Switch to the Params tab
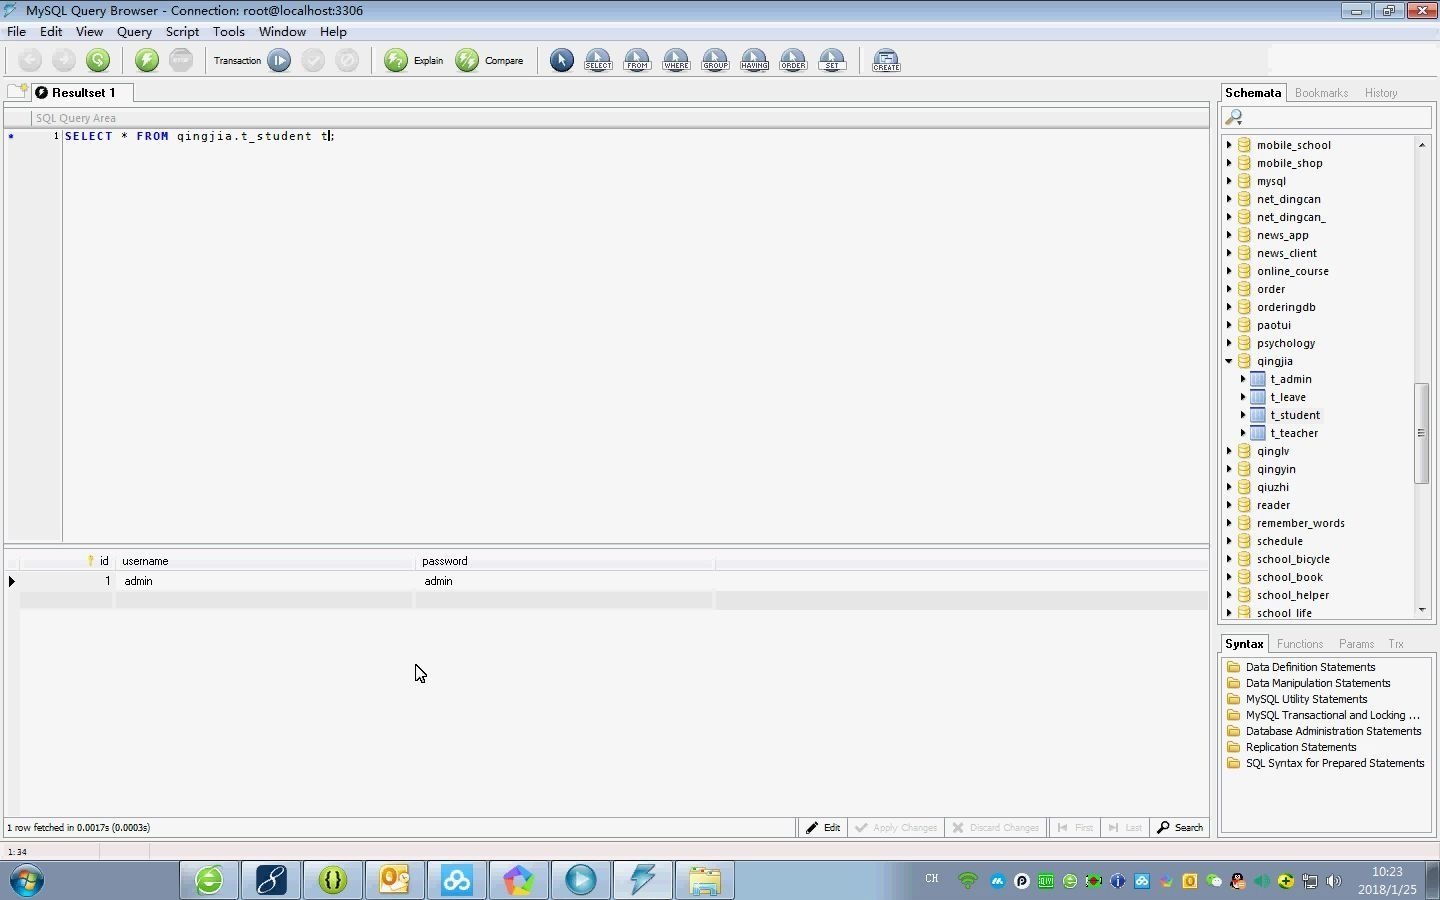The height and width of the screenshot is (900, 1440). tap(1356, 644)
